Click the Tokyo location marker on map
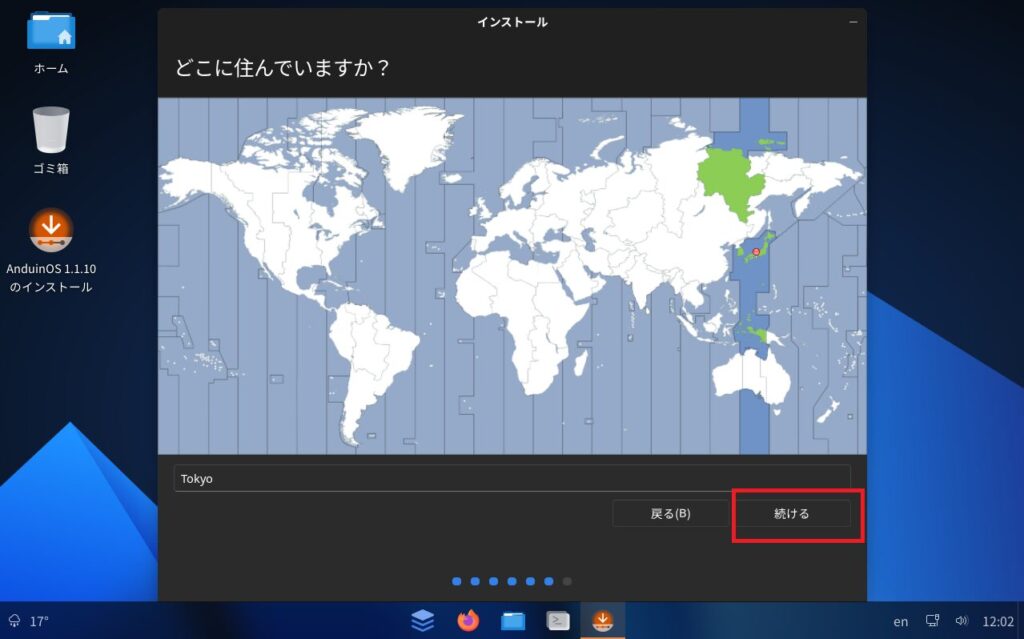The height and width of the screenshot is (639, 1024). coord(756,252)
